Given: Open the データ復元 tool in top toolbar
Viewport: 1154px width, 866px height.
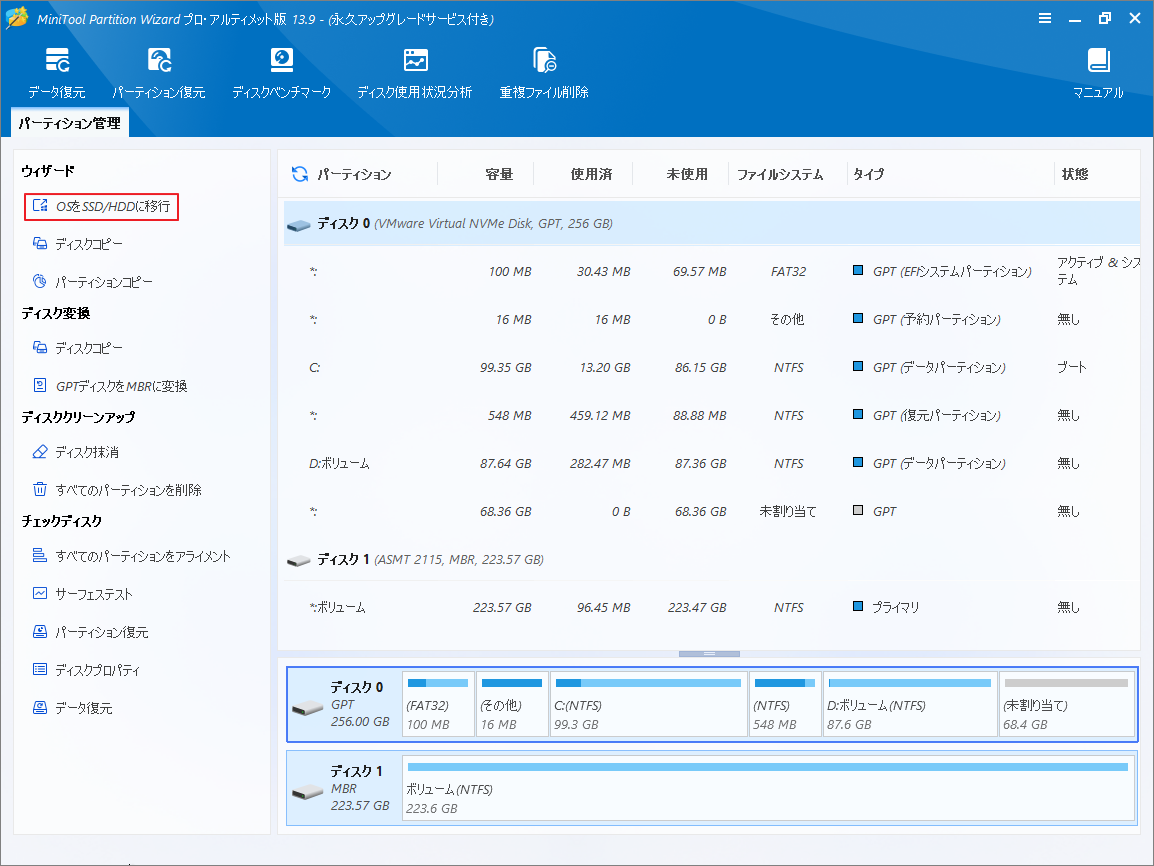Looking at the screenshot, I should [57, 73].
